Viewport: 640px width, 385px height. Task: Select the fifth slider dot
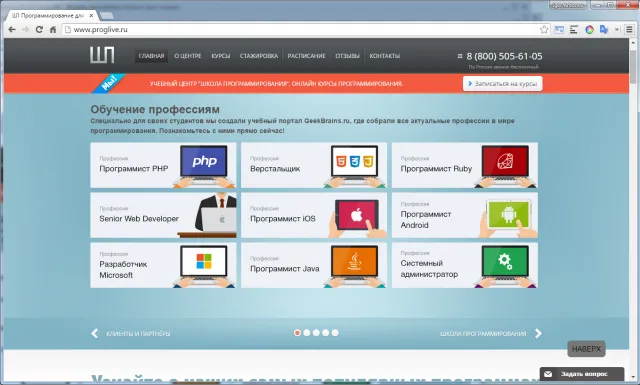pos(335,333)
